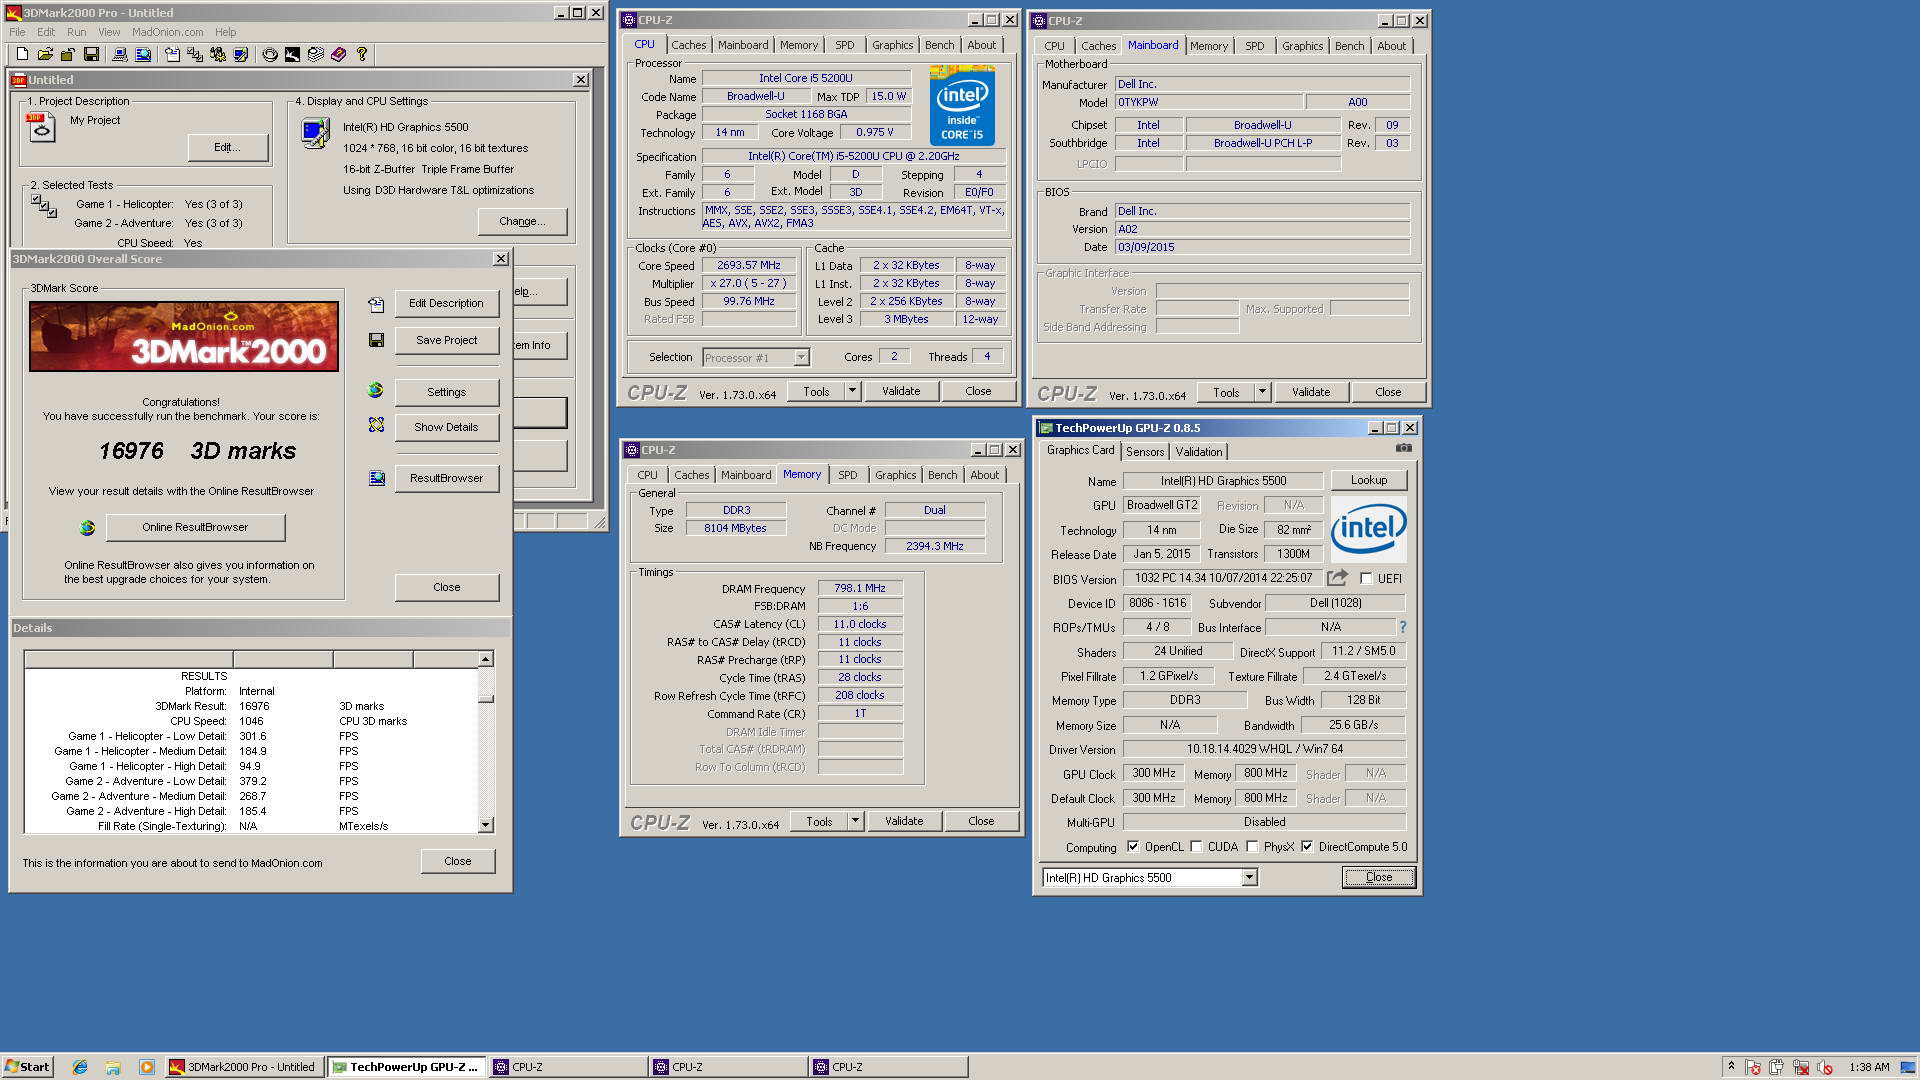The image size is (1920, 1080).
Task: Click the globe icon beside Online ResultBrowser
Action: (88, 527)
